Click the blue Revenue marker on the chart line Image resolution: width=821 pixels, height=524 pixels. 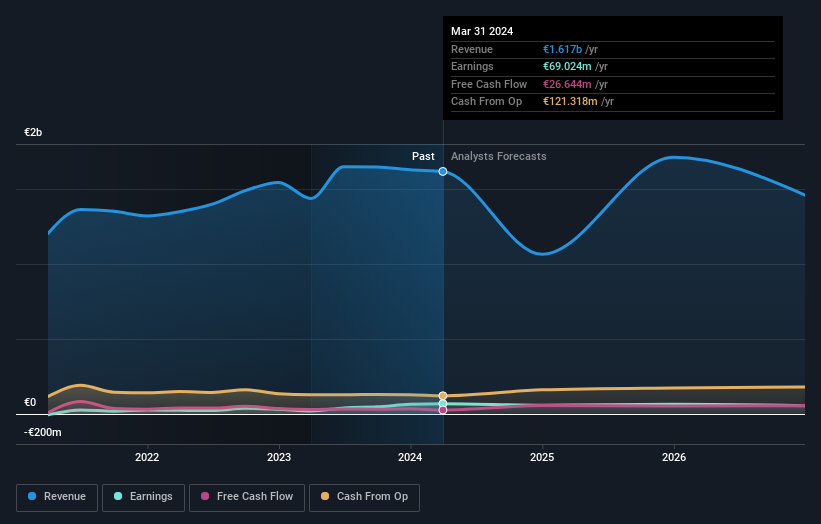tap(443, 172)
